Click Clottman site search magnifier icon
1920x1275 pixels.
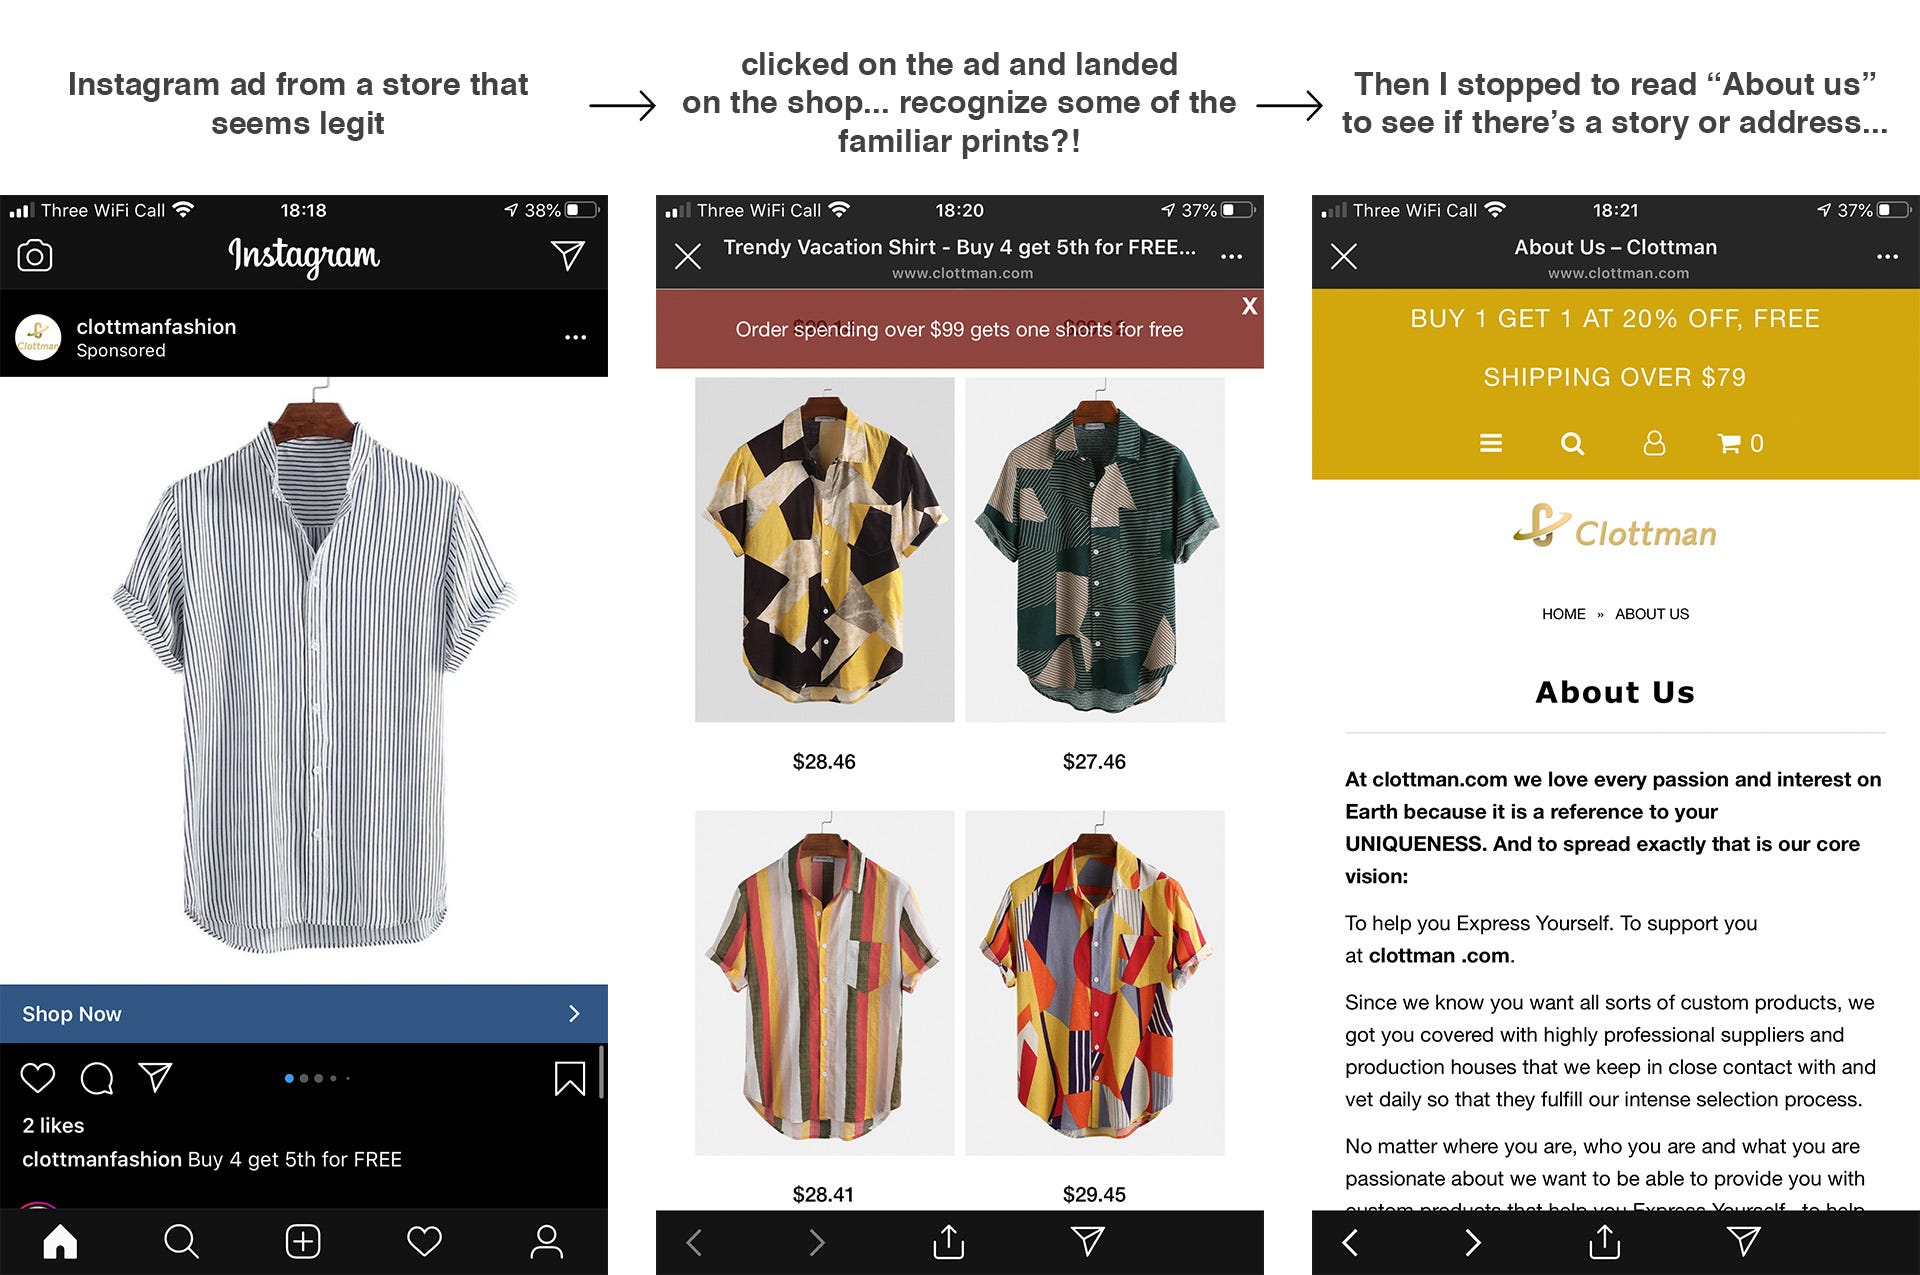click(1572, 443)
